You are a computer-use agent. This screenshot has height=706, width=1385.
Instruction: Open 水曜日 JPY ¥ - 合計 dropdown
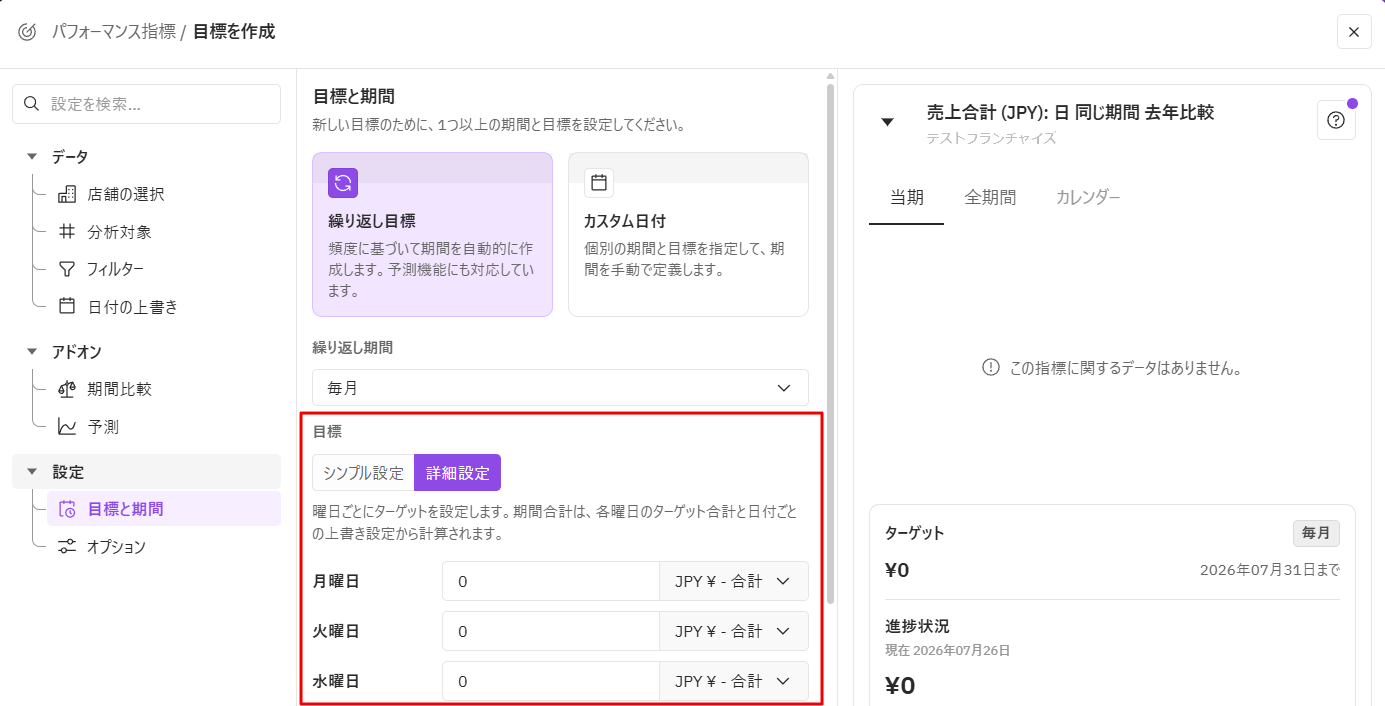(x=733, y=681)
